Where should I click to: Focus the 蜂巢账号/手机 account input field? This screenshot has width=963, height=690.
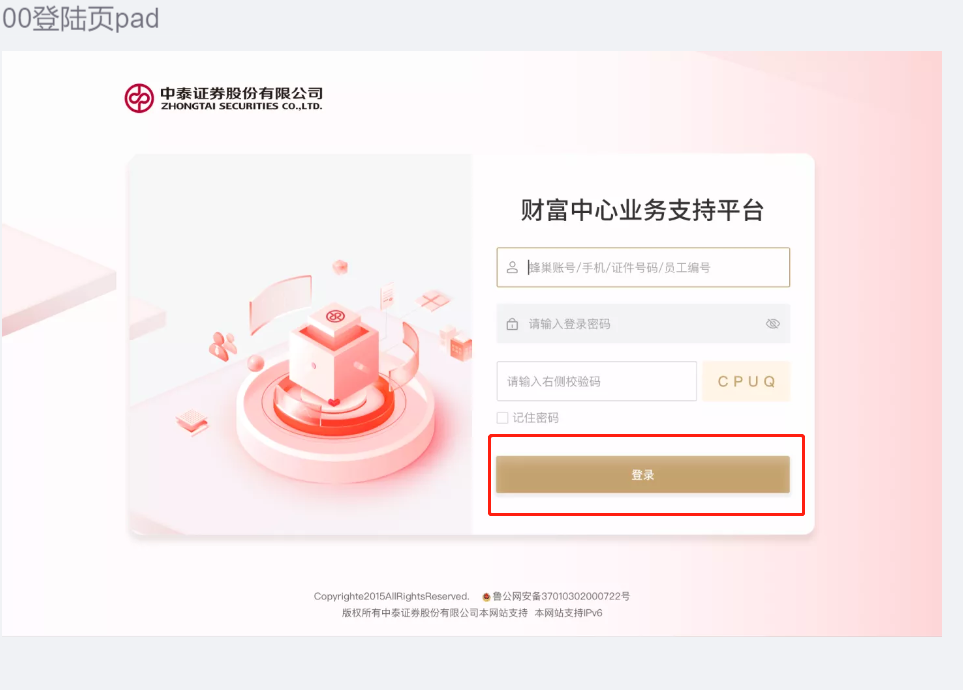coord(643,267)
